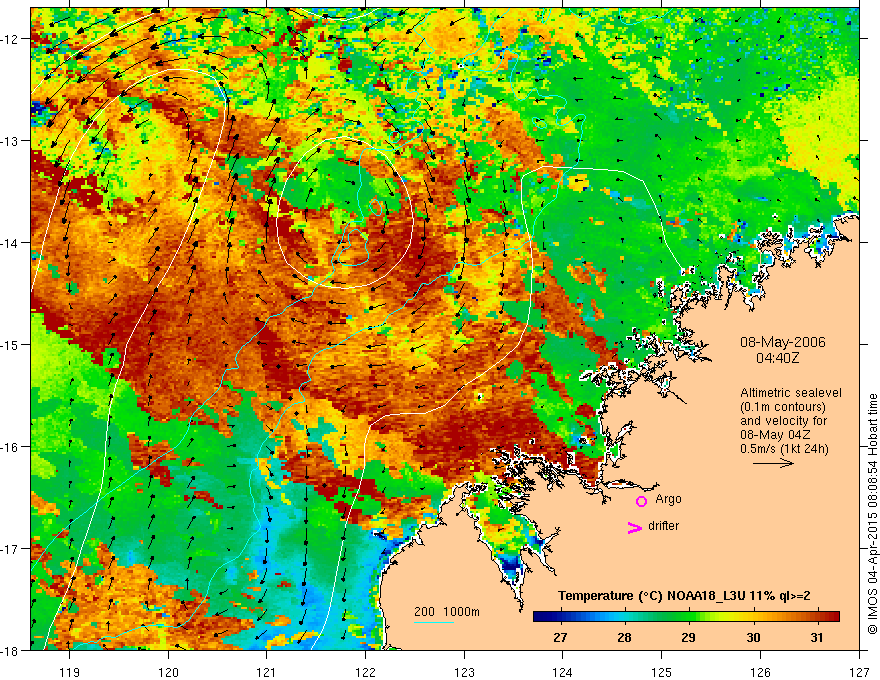Click longitude axis label 127

point(859,672)
